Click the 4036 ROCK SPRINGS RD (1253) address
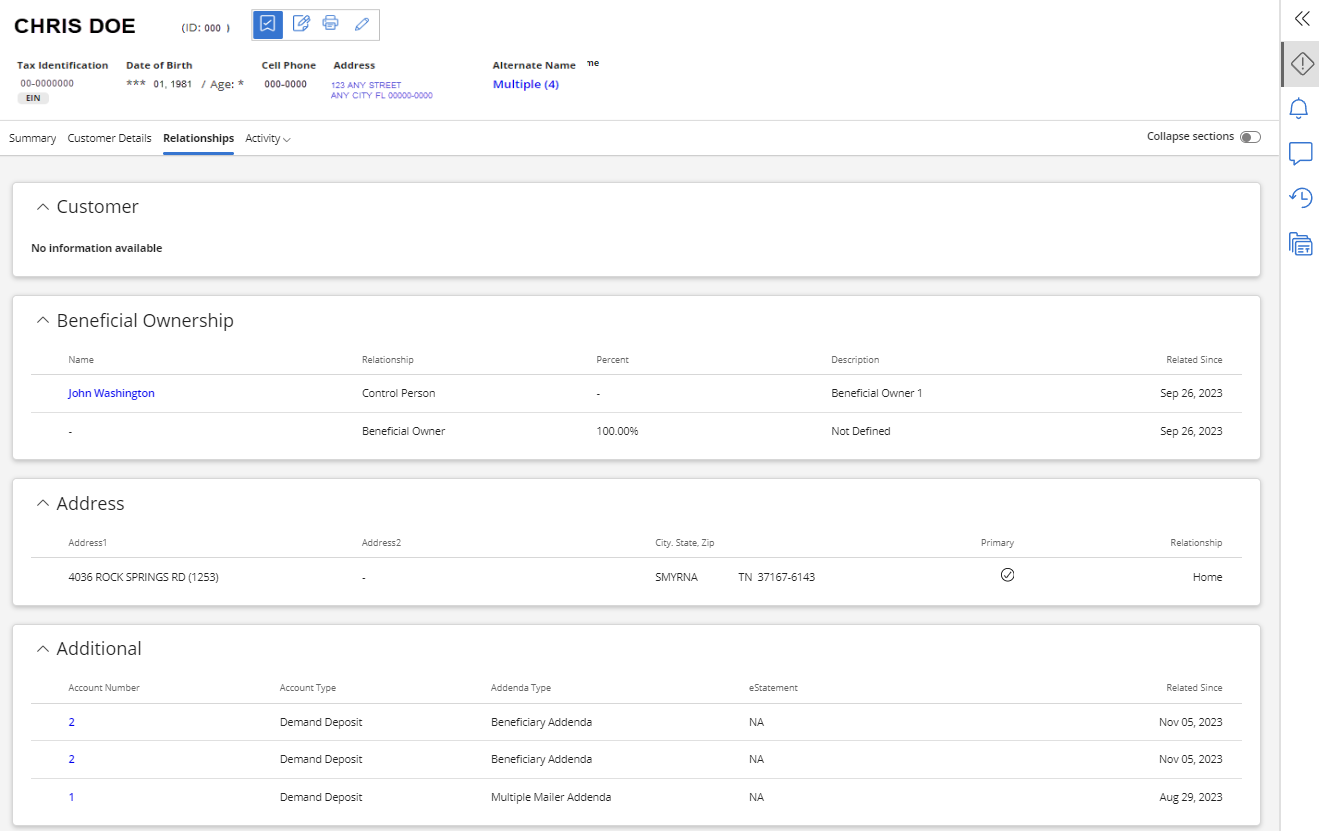 pyautogui.click(x=143, y=577)
